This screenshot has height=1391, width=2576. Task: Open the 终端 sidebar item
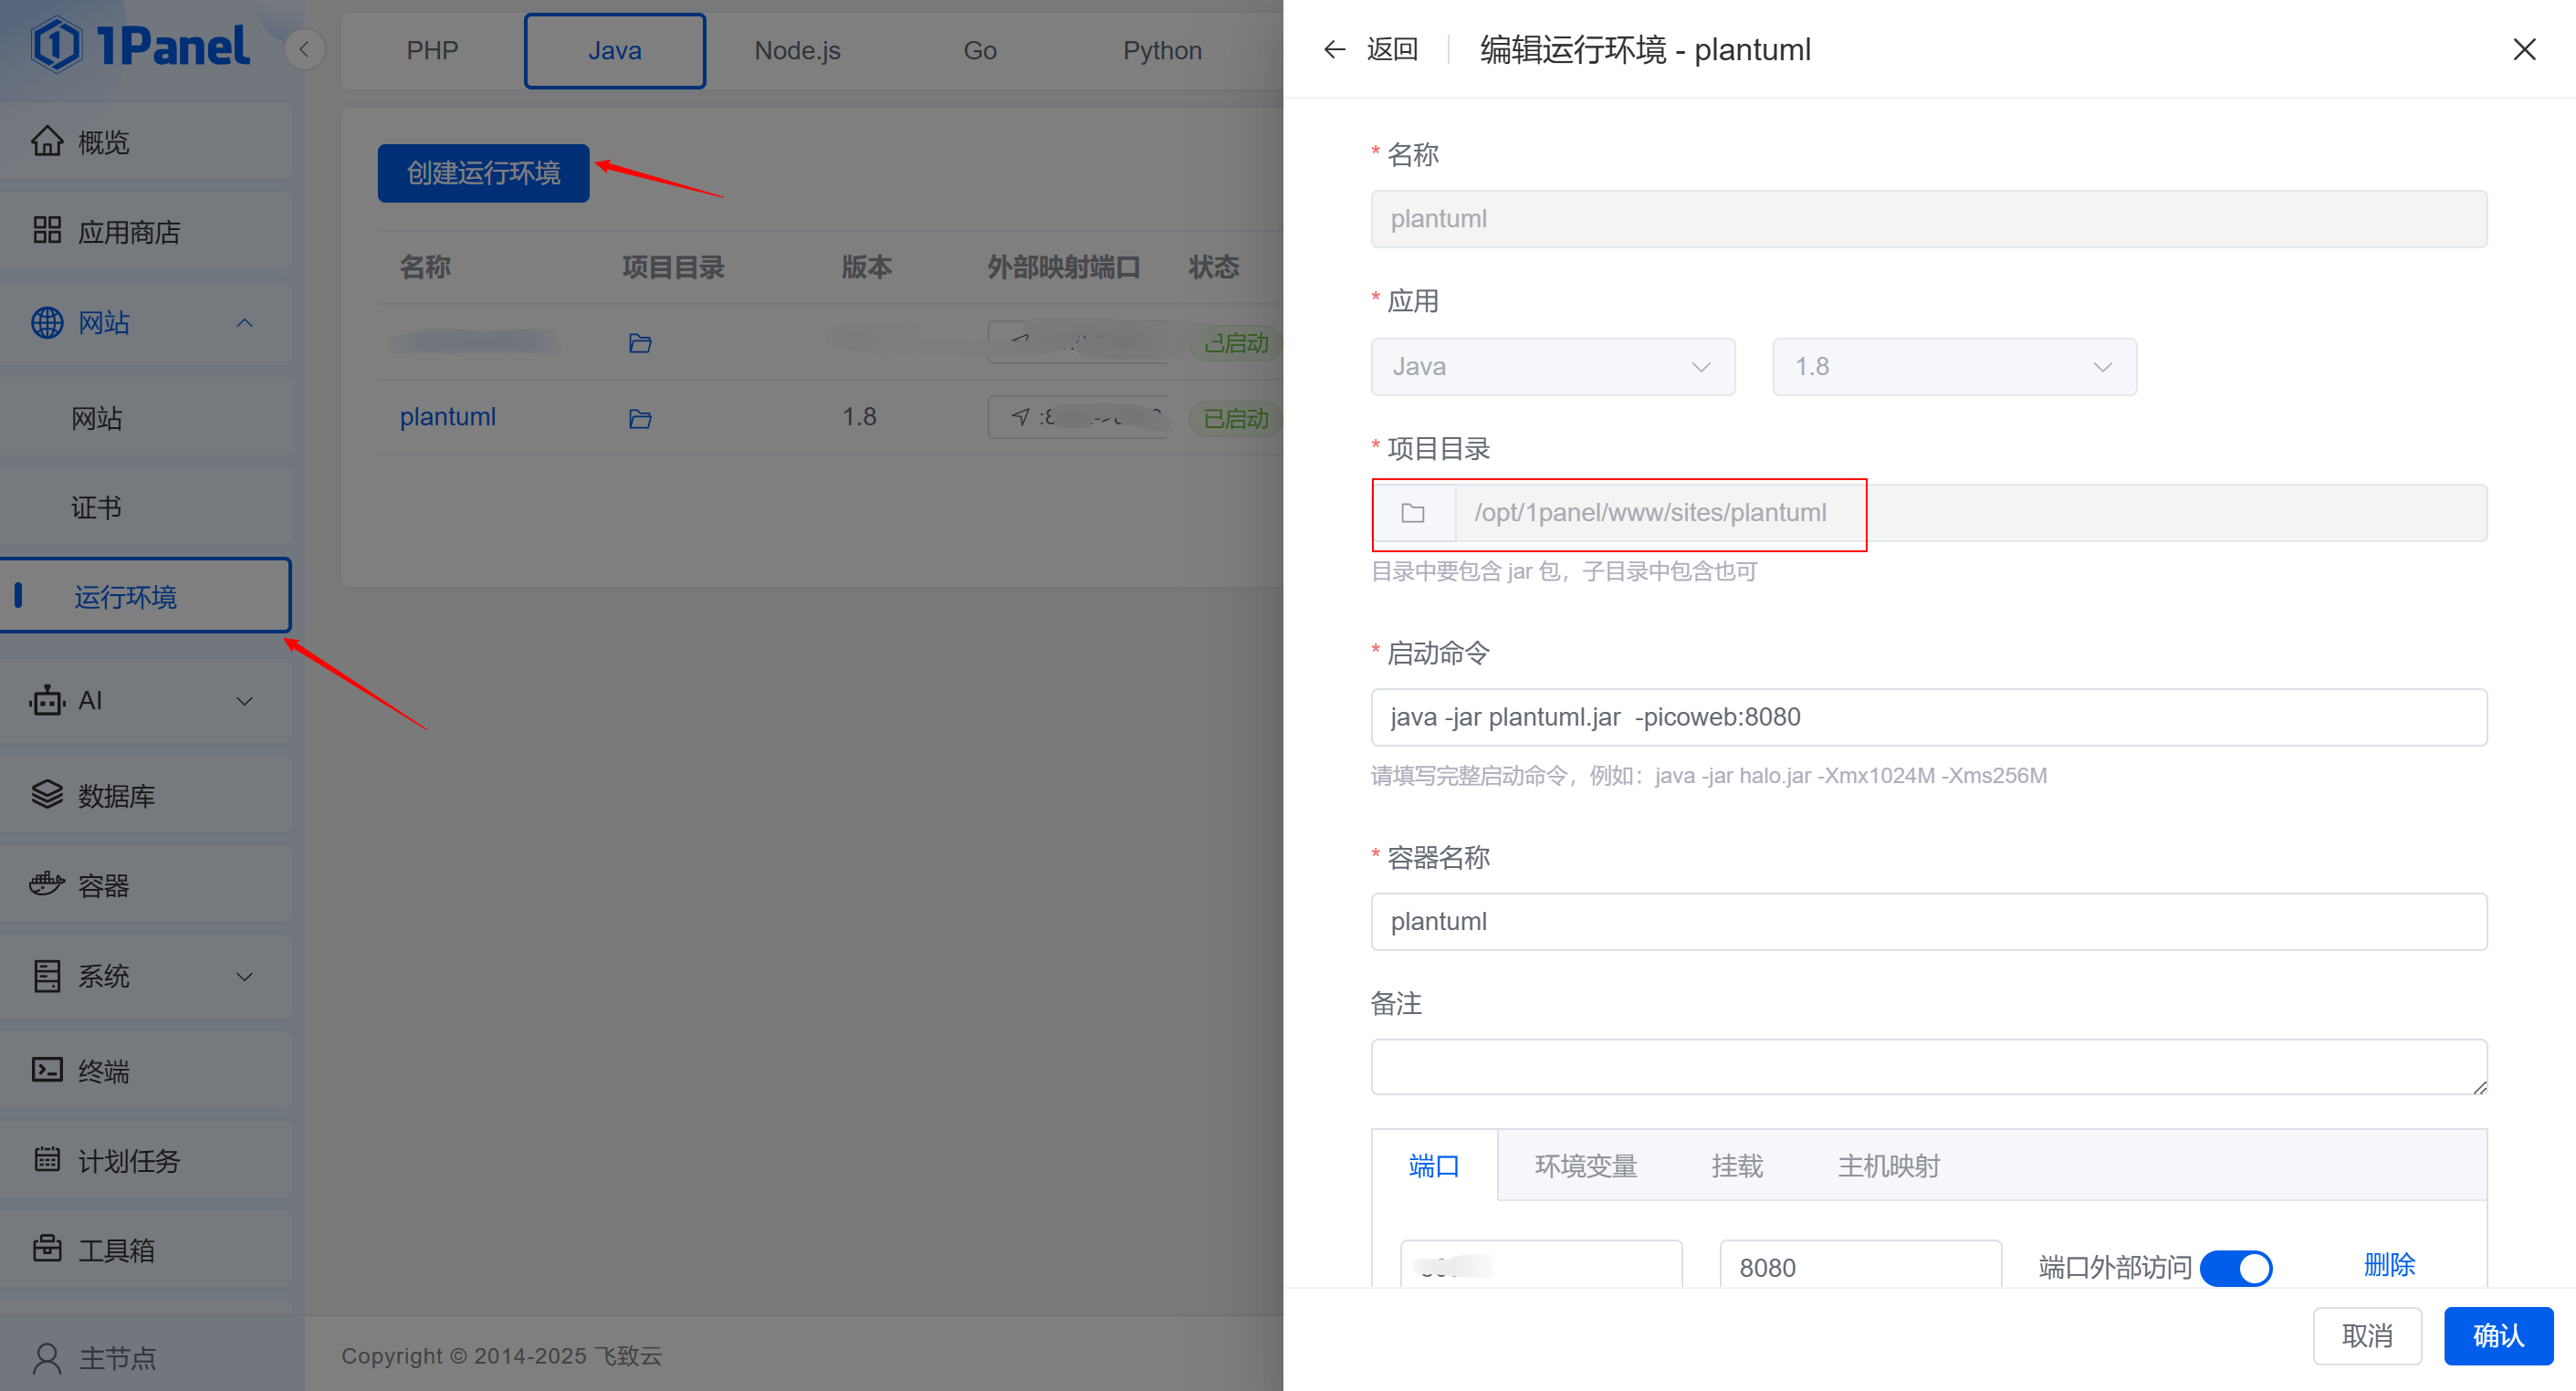(104, 1071)
